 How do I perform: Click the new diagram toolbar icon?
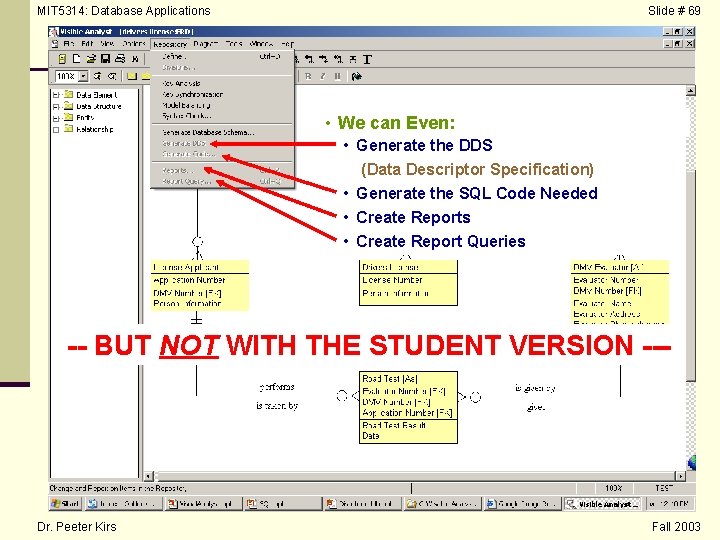77,59
